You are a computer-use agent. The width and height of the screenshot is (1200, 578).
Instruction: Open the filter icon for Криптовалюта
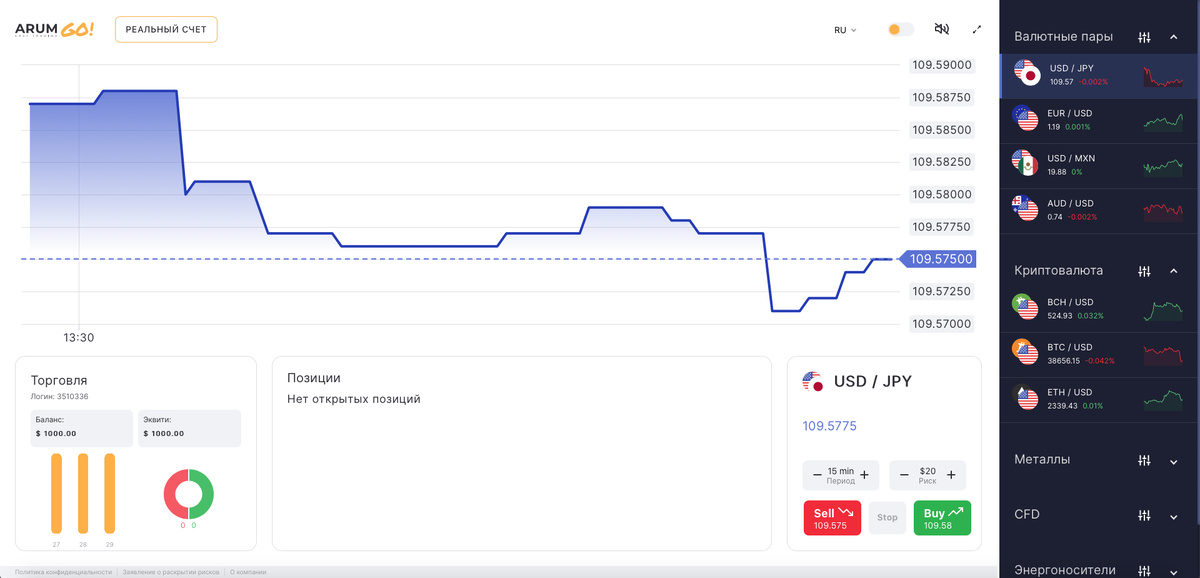point(1144,270)
